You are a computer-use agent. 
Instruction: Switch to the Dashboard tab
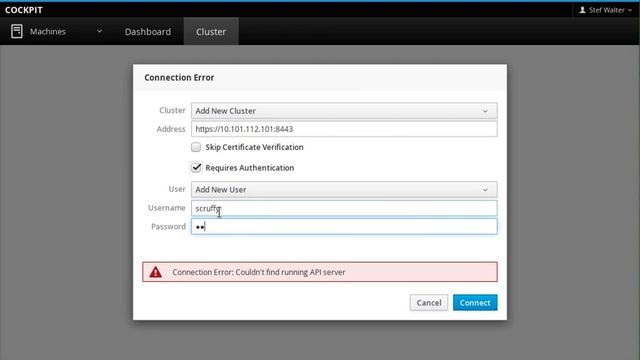coord(148,31)
